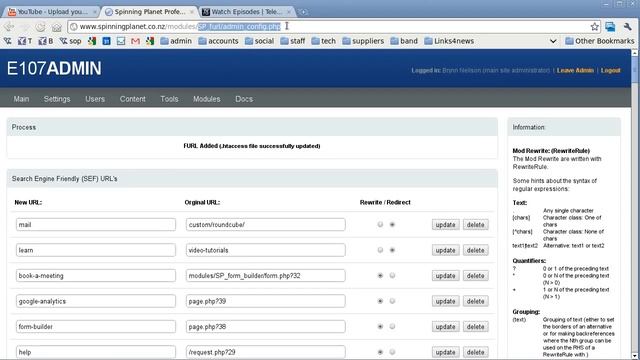This screenshot has height=360, width=640.
Task: Open the Gmail bookmark icon
Action: pos(136,41)
